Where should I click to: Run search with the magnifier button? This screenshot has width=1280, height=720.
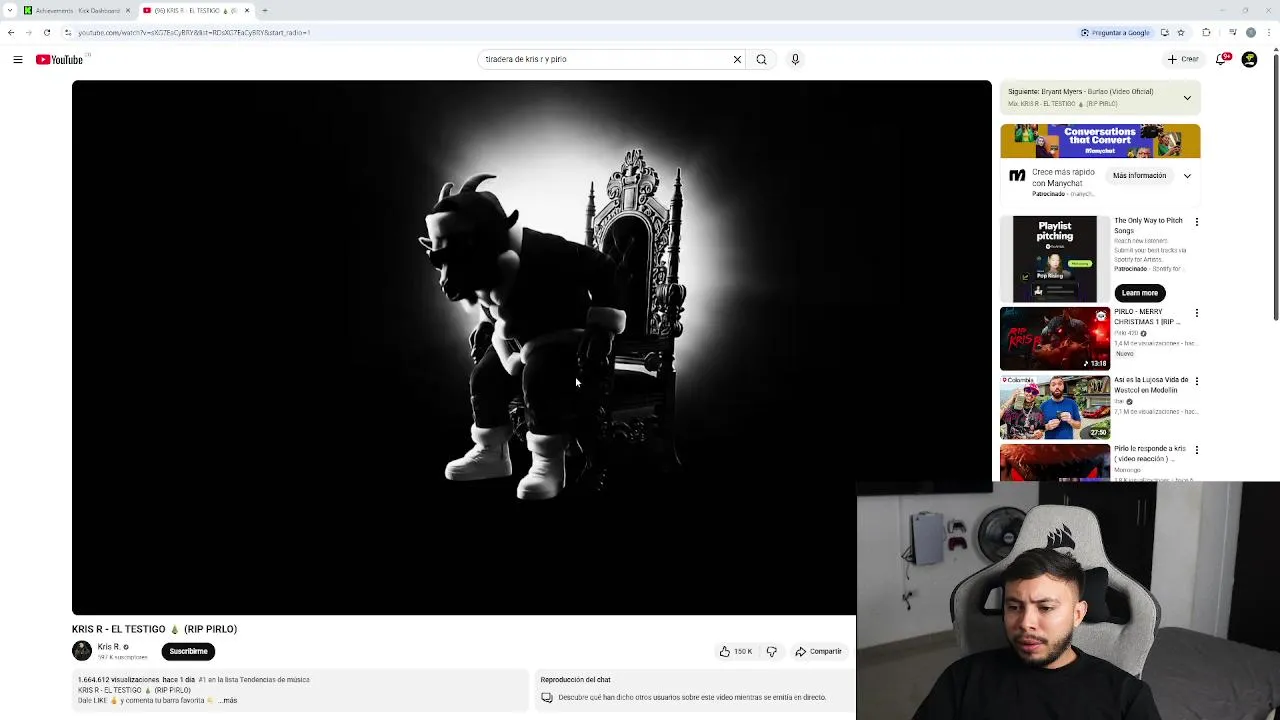point(761,59)
